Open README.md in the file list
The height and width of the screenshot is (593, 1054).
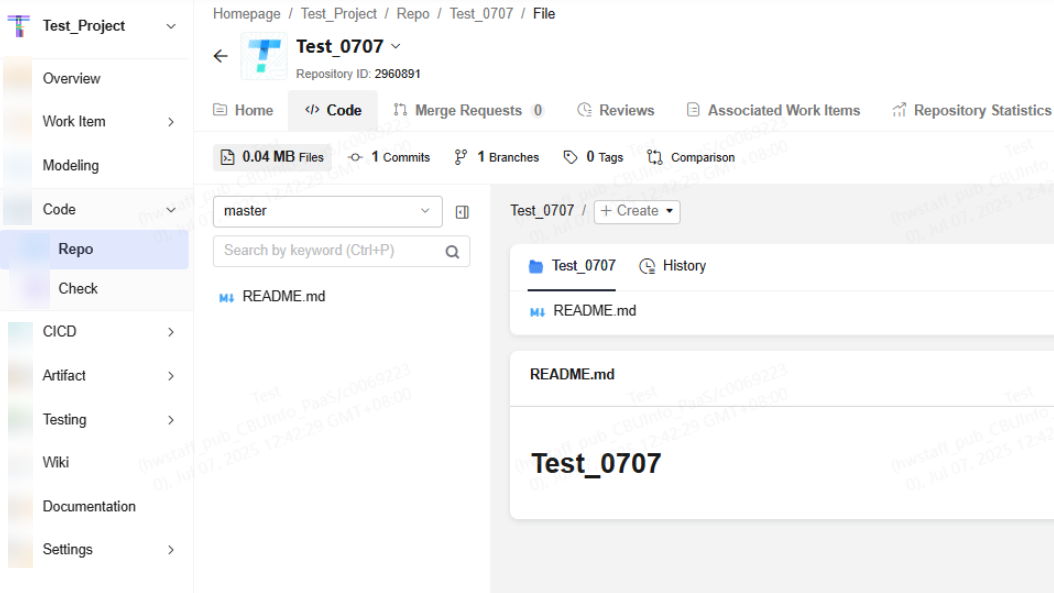(x=594, y=311)
